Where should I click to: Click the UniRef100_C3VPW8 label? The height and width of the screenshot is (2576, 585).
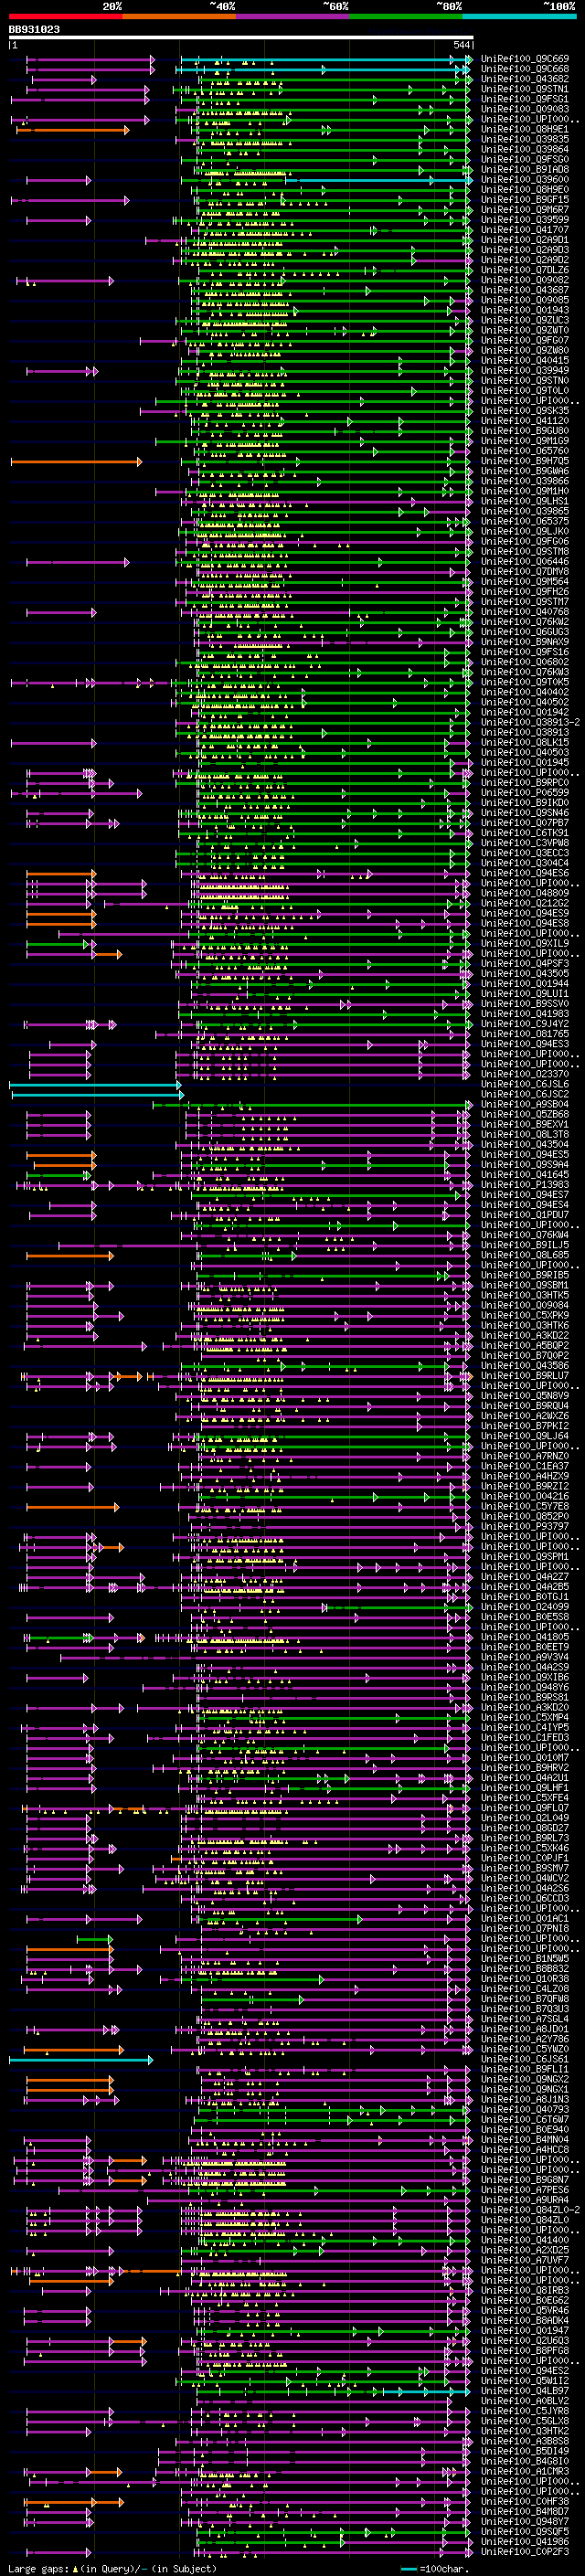[524, 843]
